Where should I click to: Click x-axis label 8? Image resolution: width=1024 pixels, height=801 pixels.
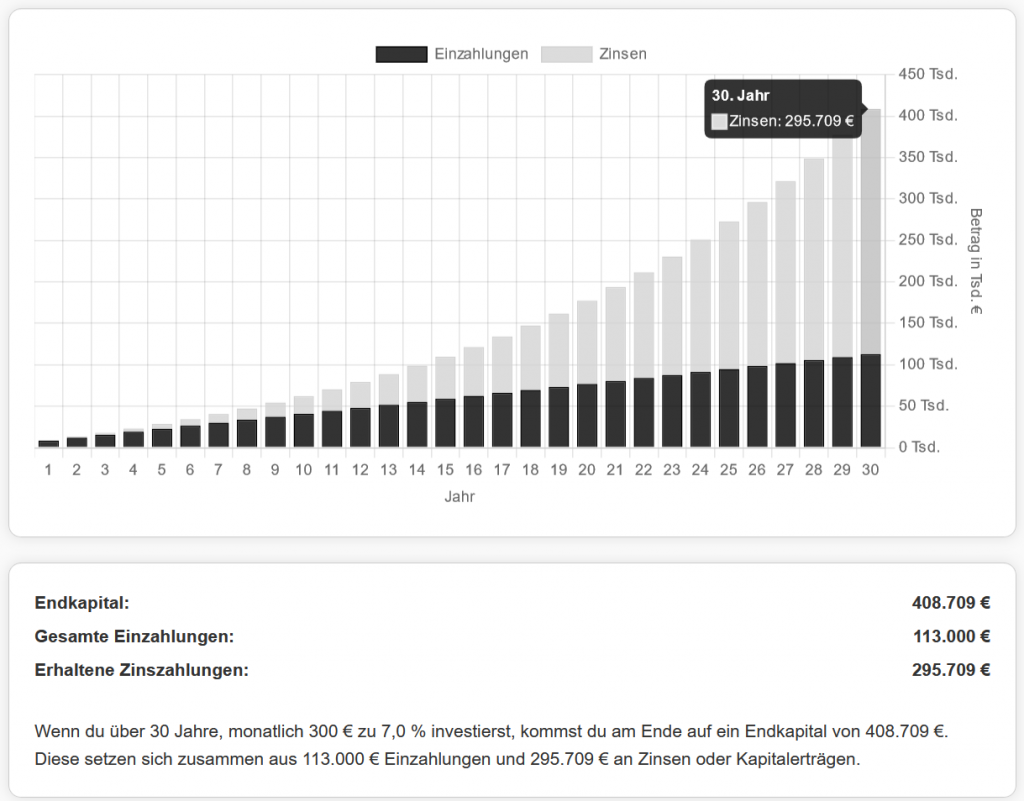pyautogui.click(x=247, y=470)
